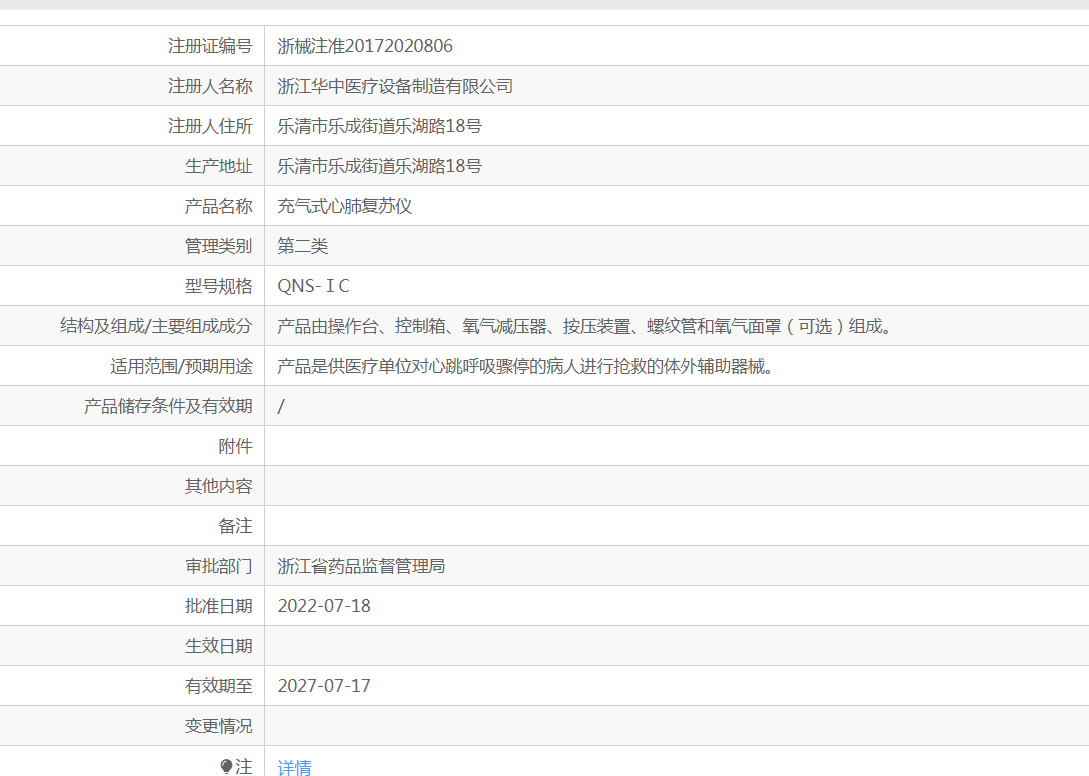Click the lightbulb icon beside 注

pyautogui.click(x=226, y=766)
